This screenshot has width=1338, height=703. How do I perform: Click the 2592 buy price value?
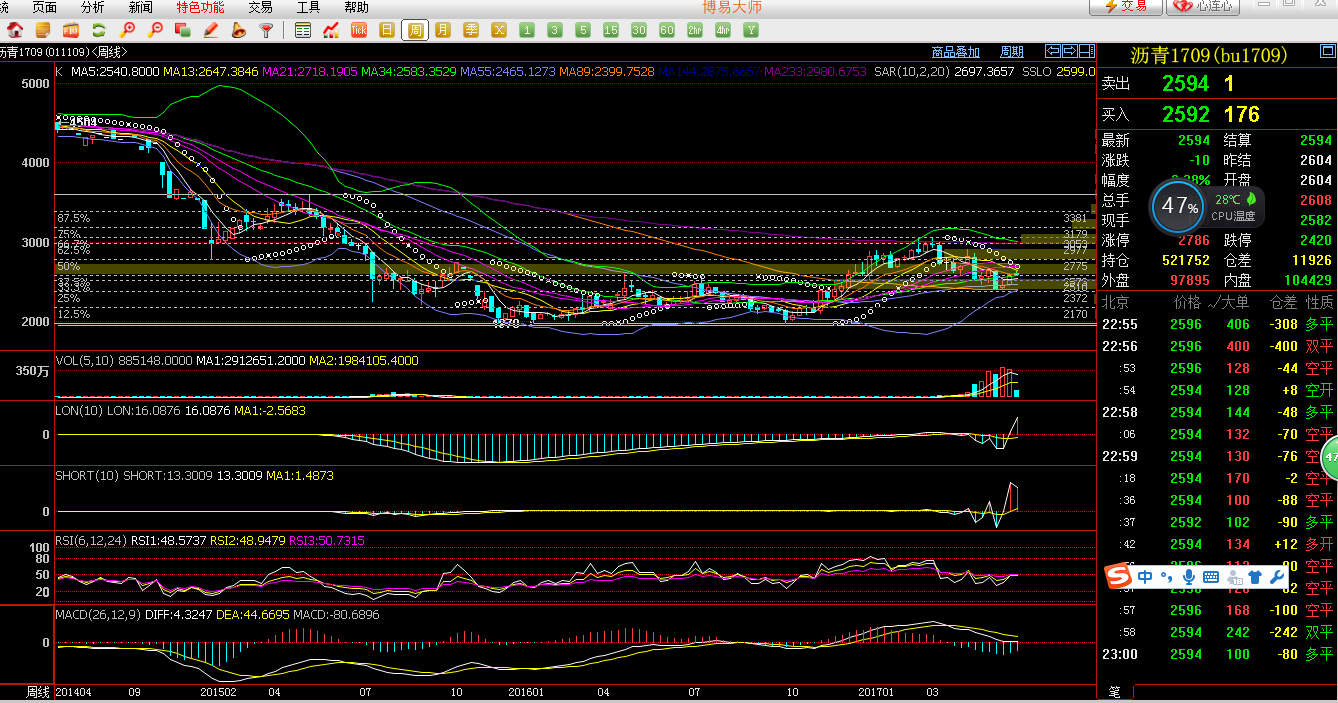1186,114
